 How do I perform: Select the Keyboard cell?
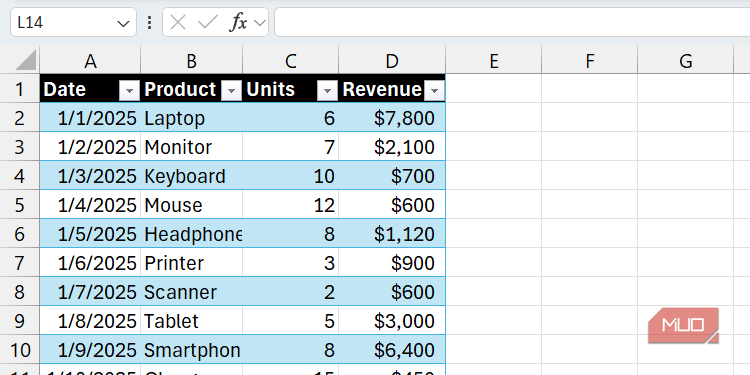(x=191, y=176)
